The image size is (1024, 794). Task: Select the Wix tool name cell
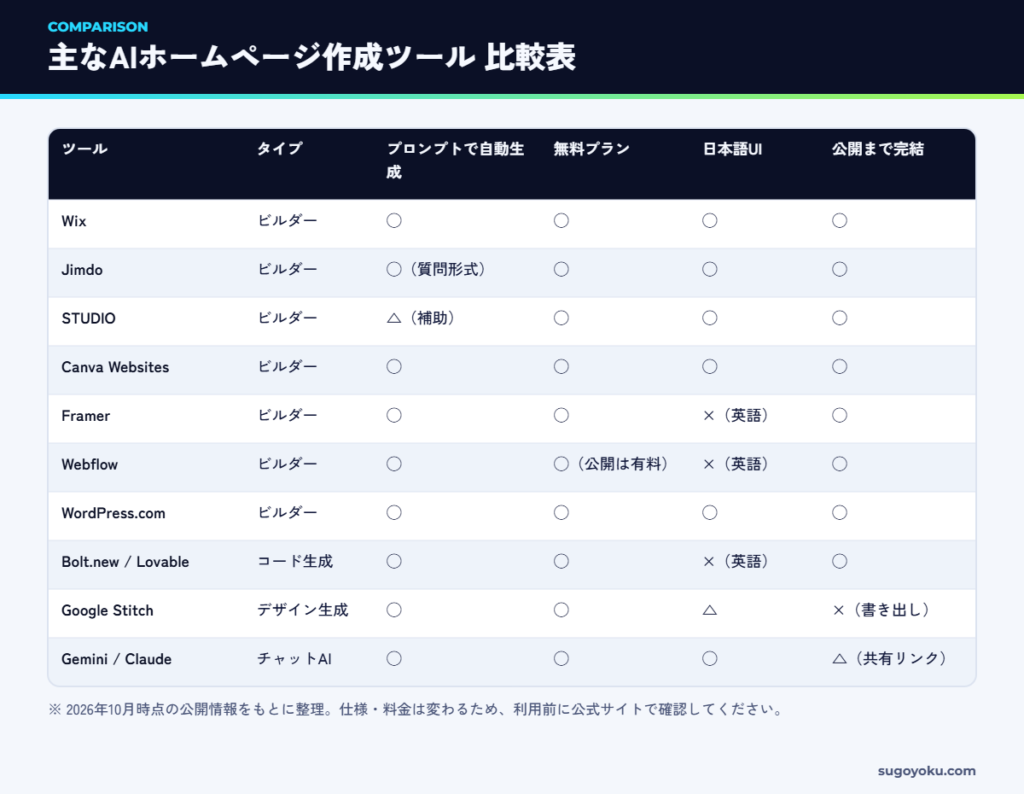[74, 221]
